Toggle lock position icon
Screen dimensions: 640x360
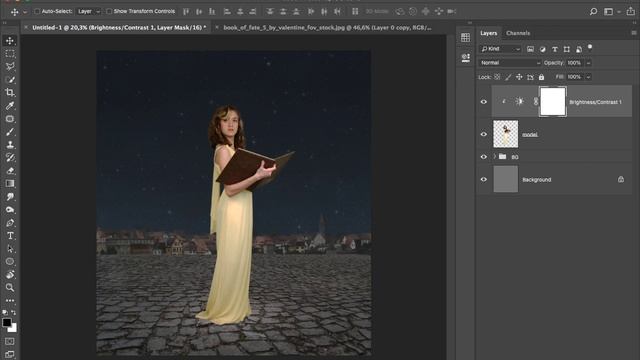pyautogui.click(x=519, y=77)
